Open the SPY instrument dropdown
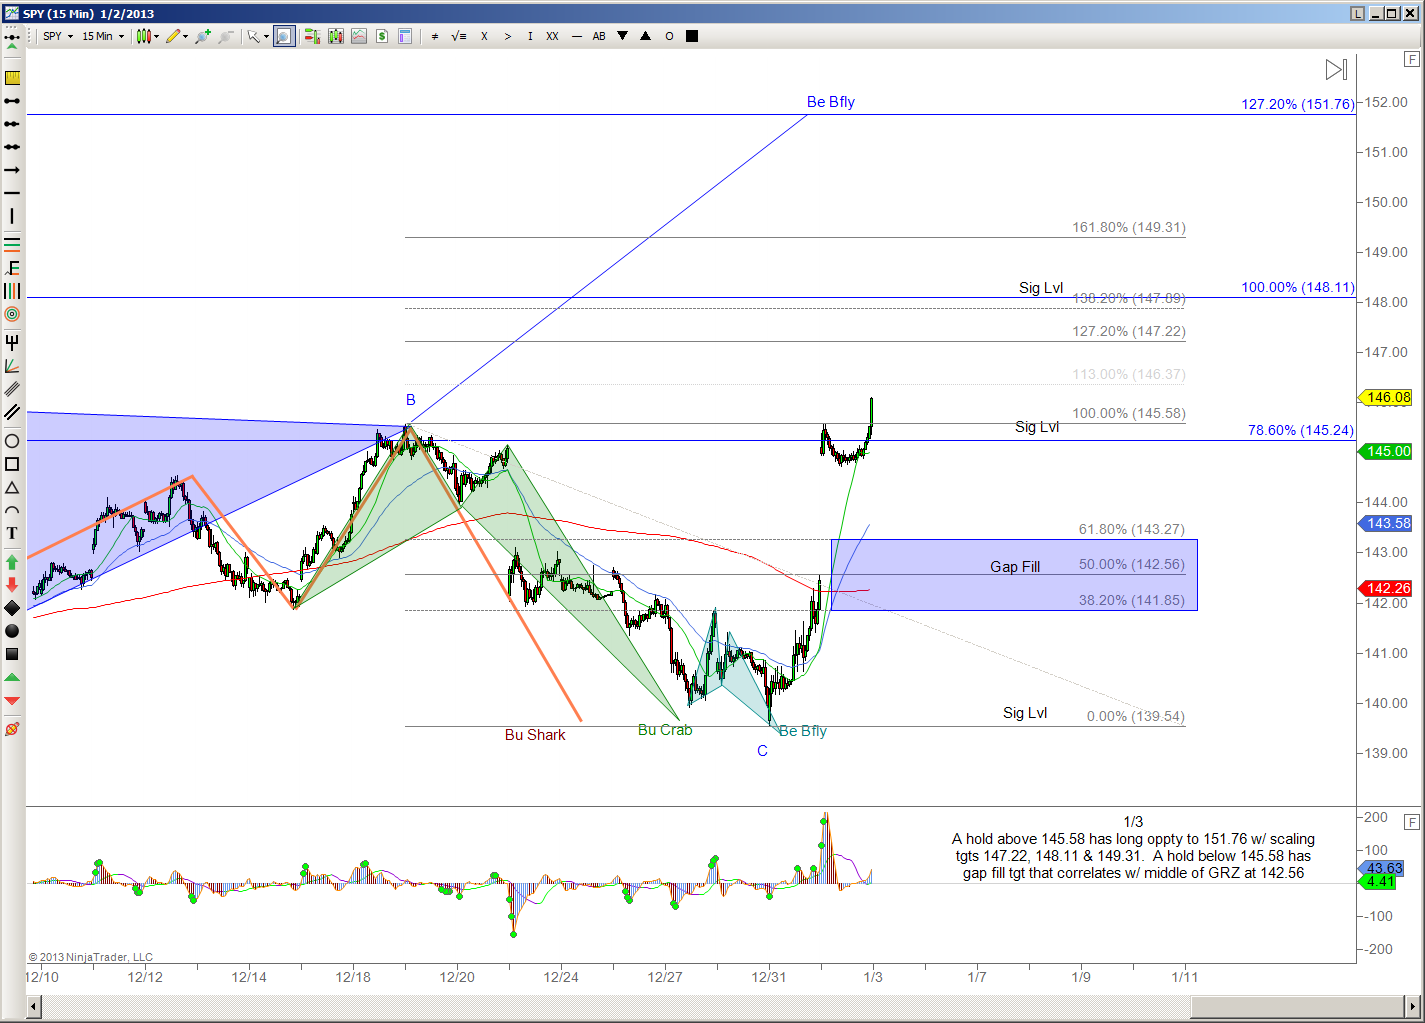 (58, 36)
